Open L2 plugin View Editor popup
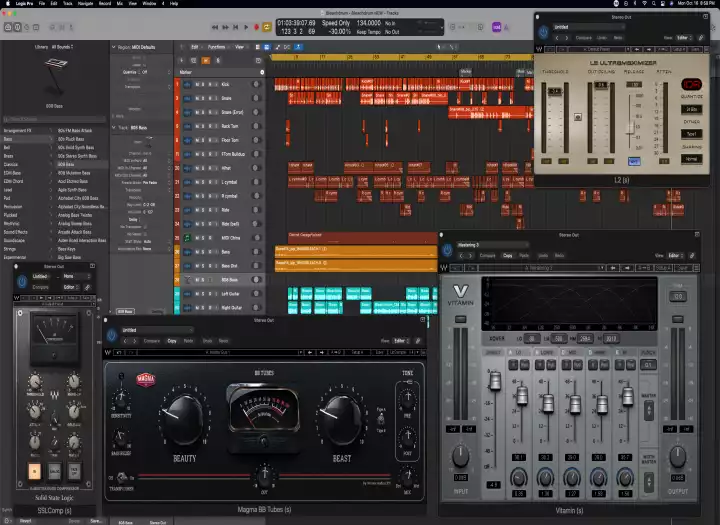 tap(685, 38)
